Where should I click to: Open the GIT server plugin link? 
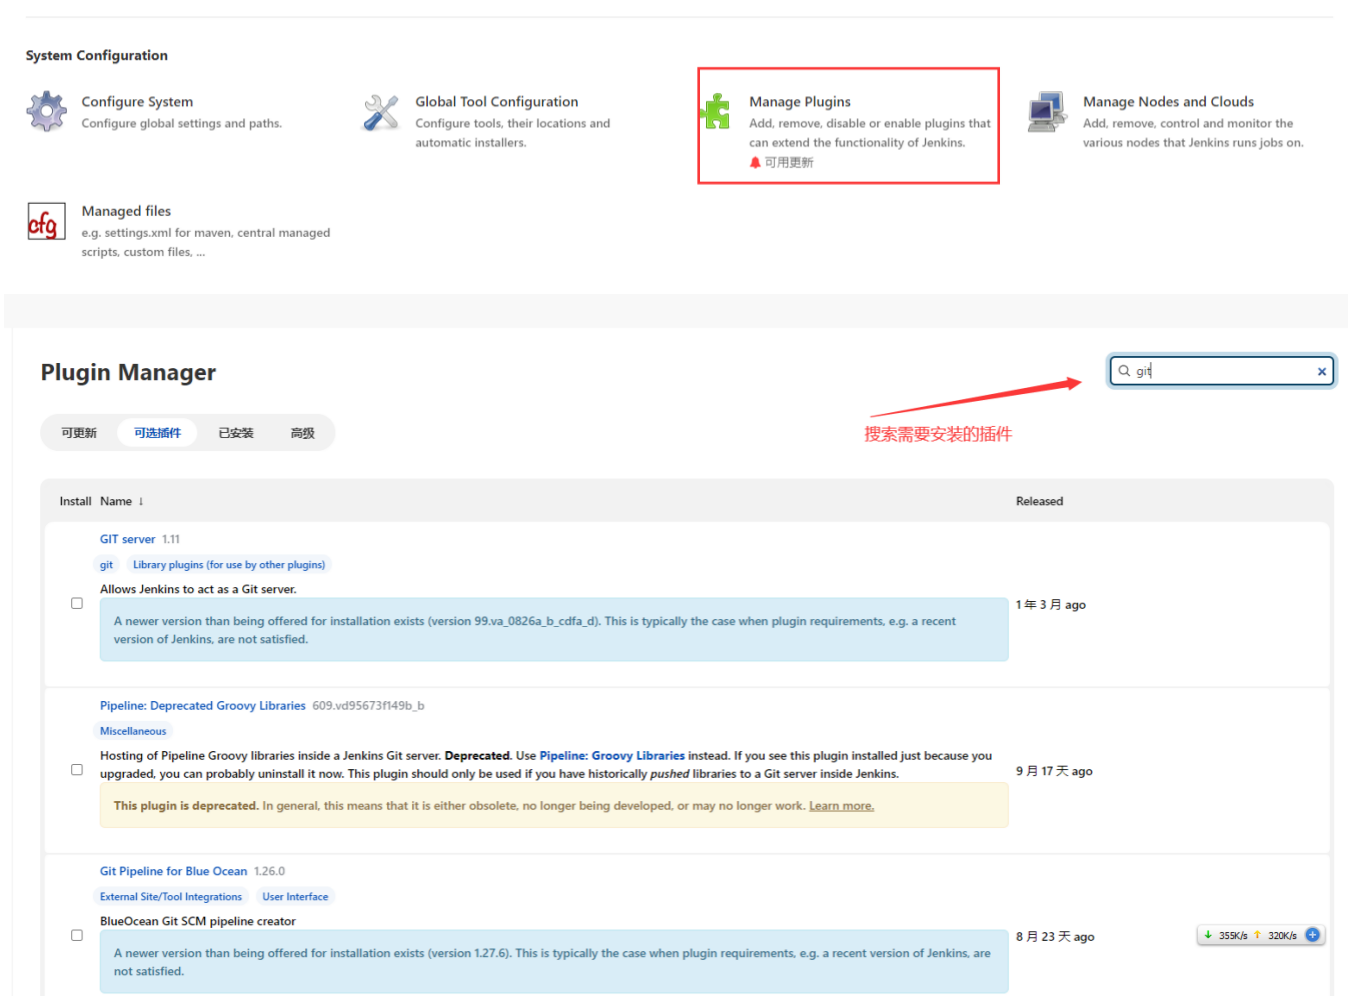127,539
